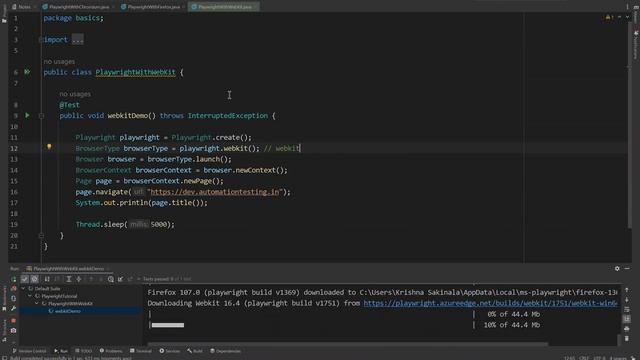Expand all test tree nodes
The width and height of the screenshot is (640, 360).
[x=69, y=279]
